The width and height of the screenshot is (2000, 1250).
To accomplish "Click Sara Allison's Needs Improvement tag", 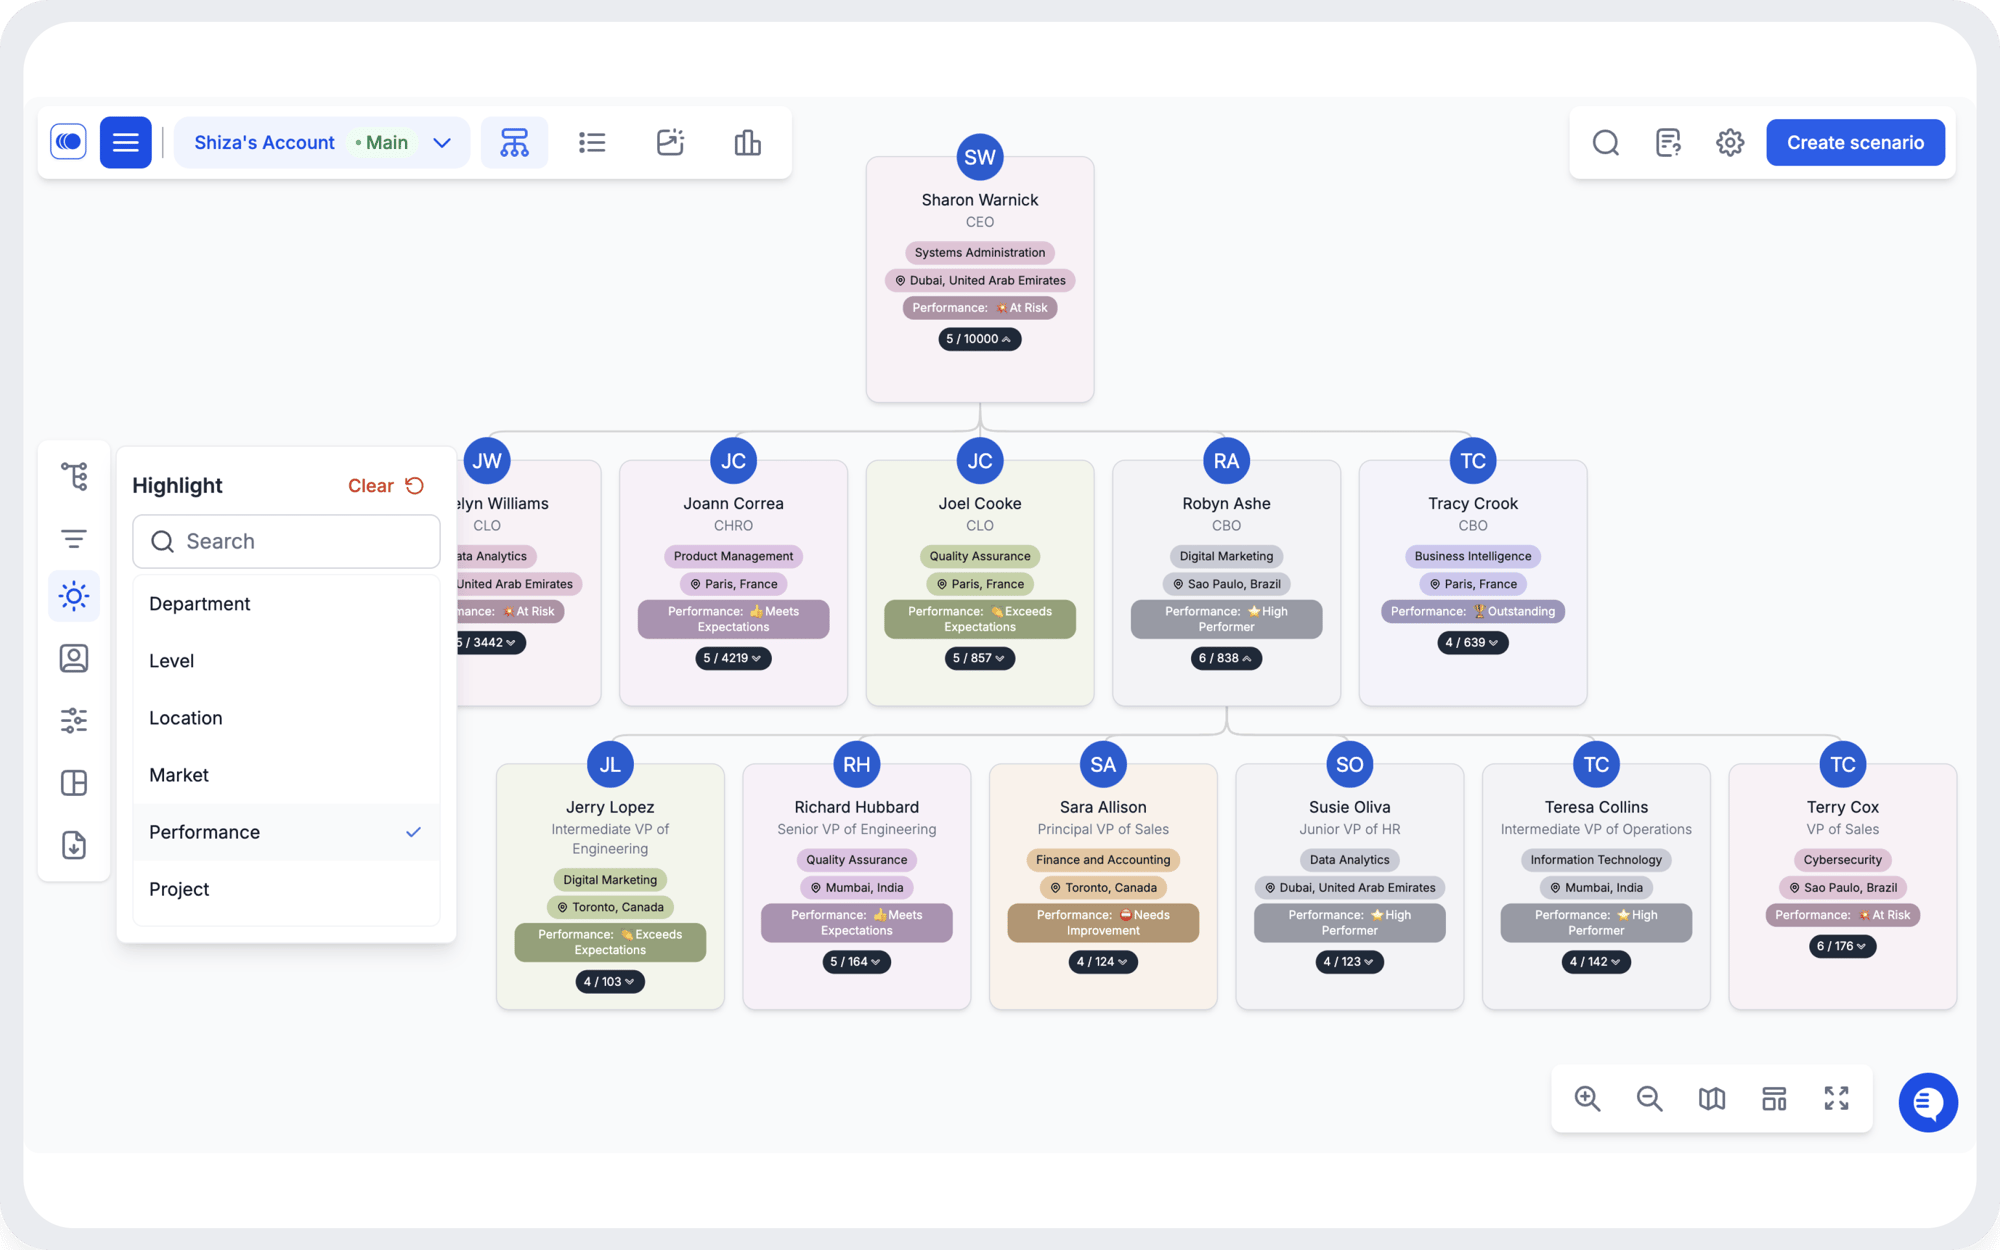I will point(1103,923).
